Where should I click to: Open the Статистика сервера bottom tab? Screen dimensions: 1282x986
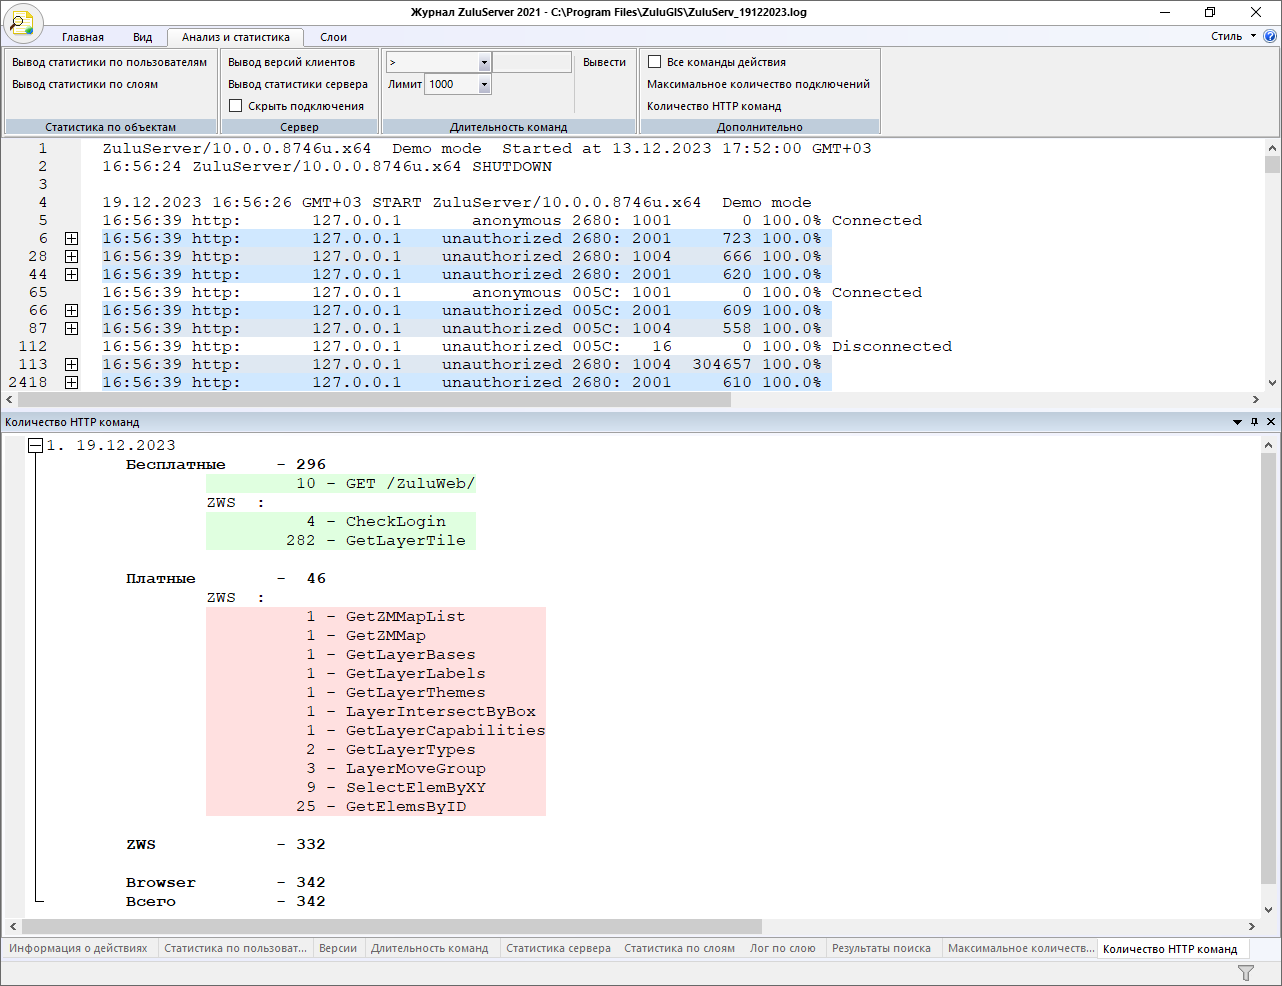558,948
